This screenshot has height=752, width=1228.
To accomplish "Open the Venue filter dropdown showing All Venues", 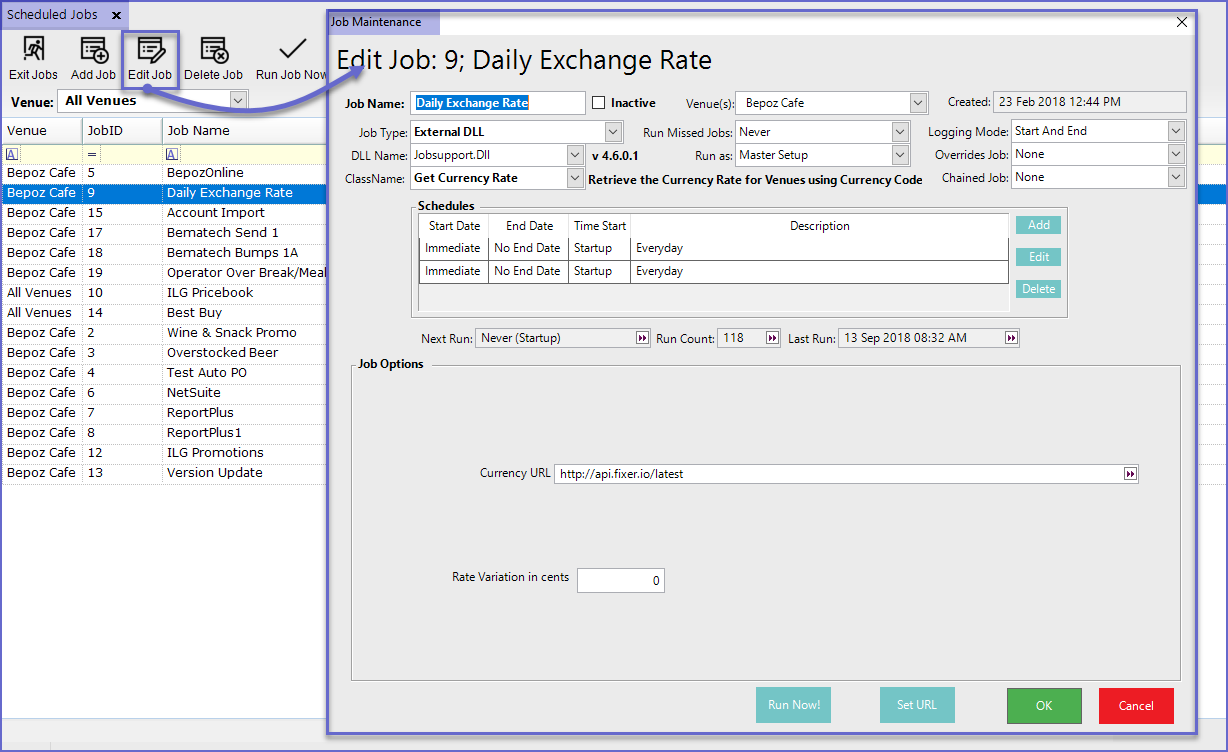I will point(238,100).
